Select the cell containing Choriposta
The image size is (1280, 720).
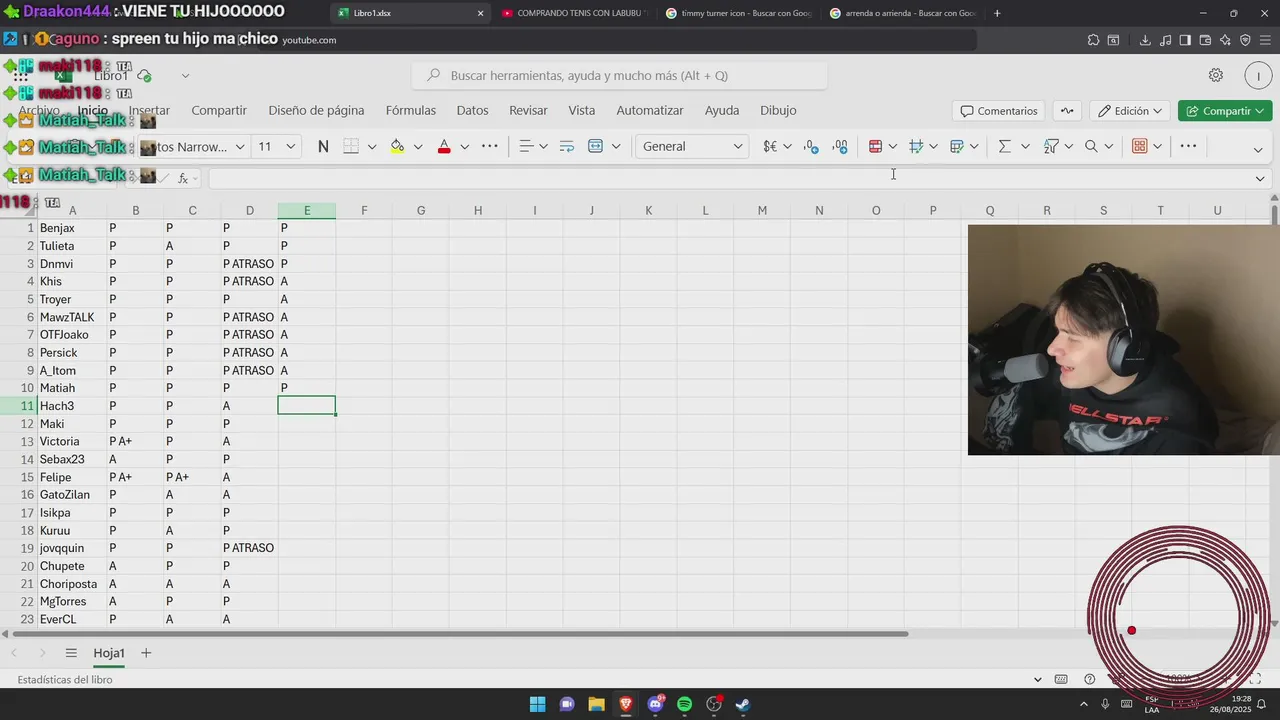pyautogui.click(x=72, y=584)
